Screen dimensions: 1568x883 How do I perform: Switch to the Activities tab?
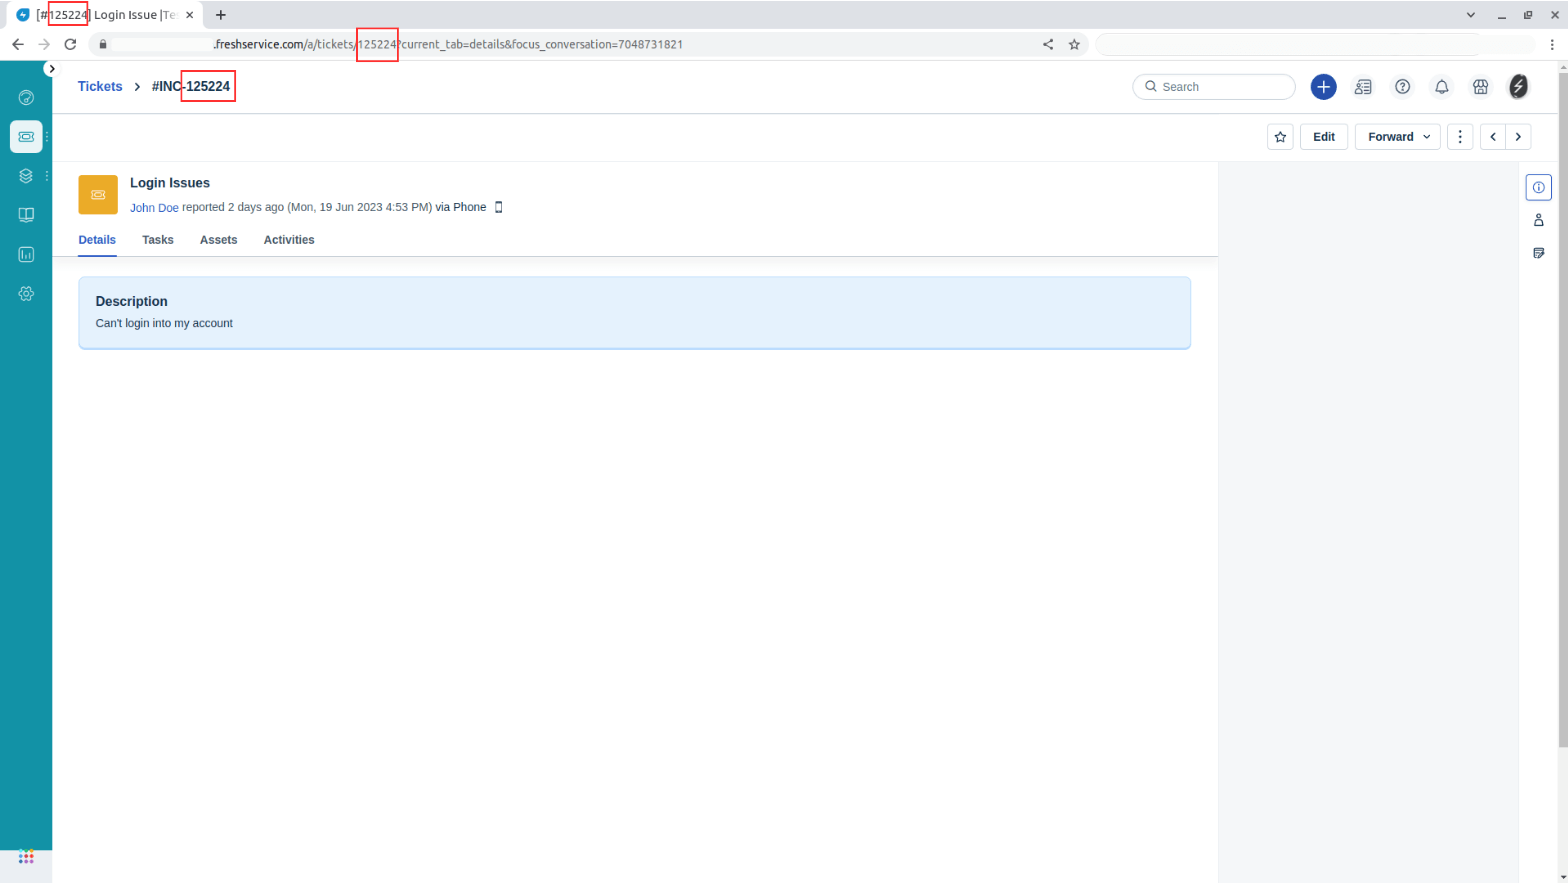point(289,240)
